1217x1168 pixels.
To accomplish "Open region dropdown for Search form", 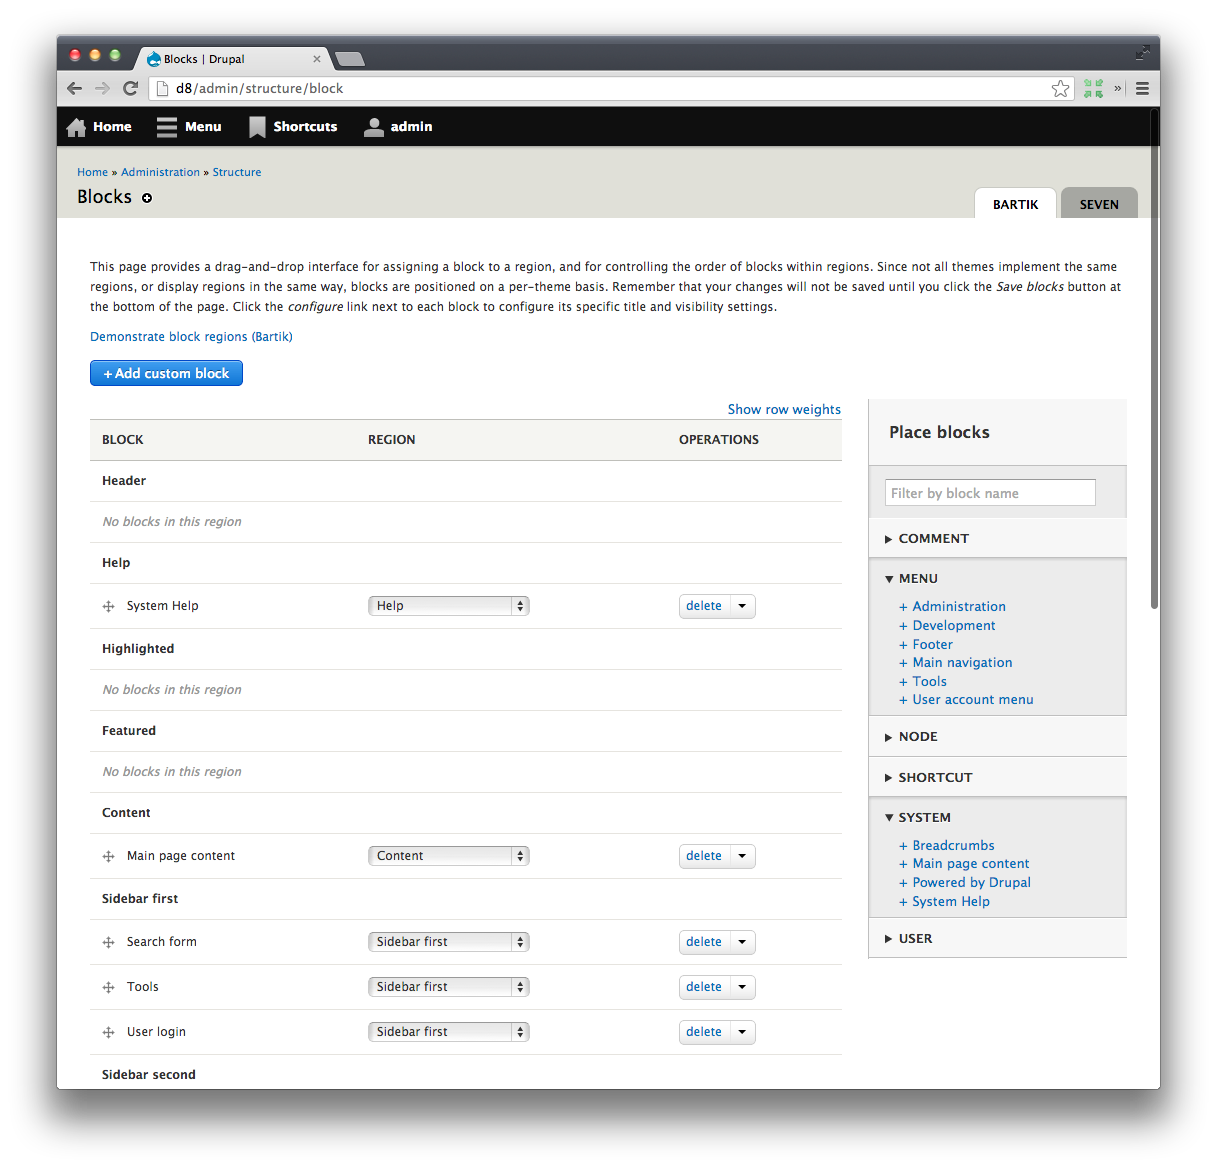I will (x=448, y=942).
